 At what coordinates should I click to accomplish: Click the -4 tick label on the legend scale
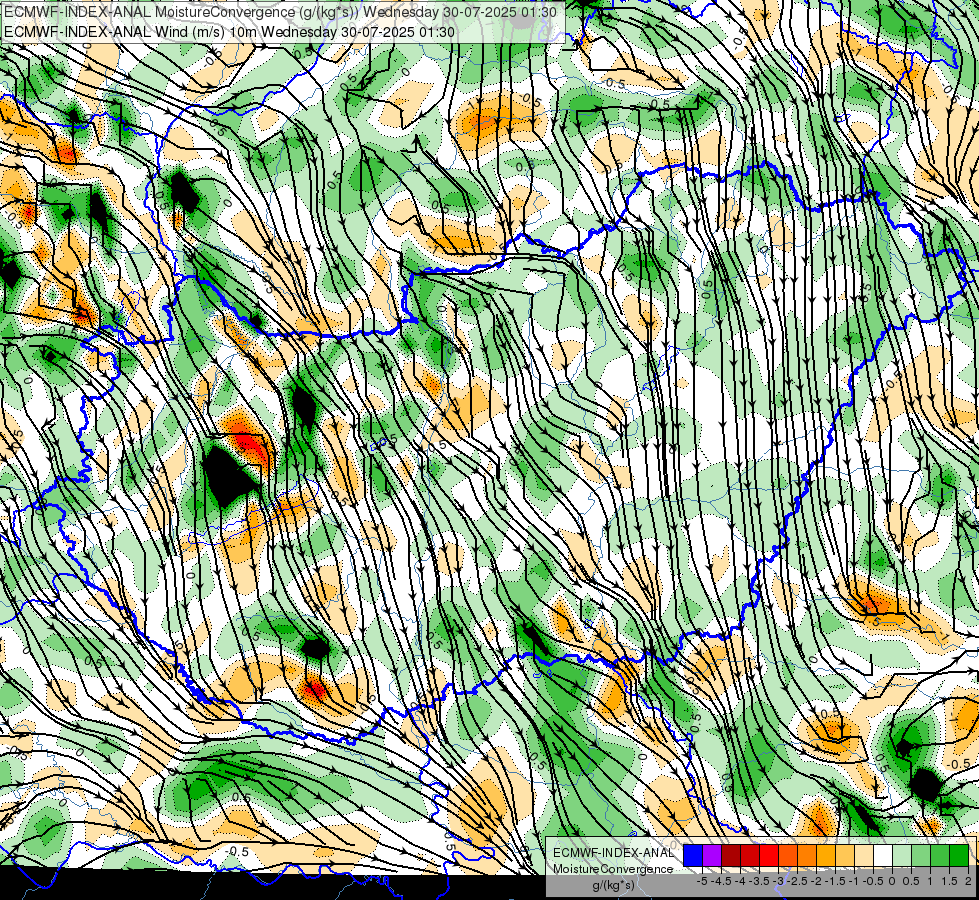(x=740, y=881)
